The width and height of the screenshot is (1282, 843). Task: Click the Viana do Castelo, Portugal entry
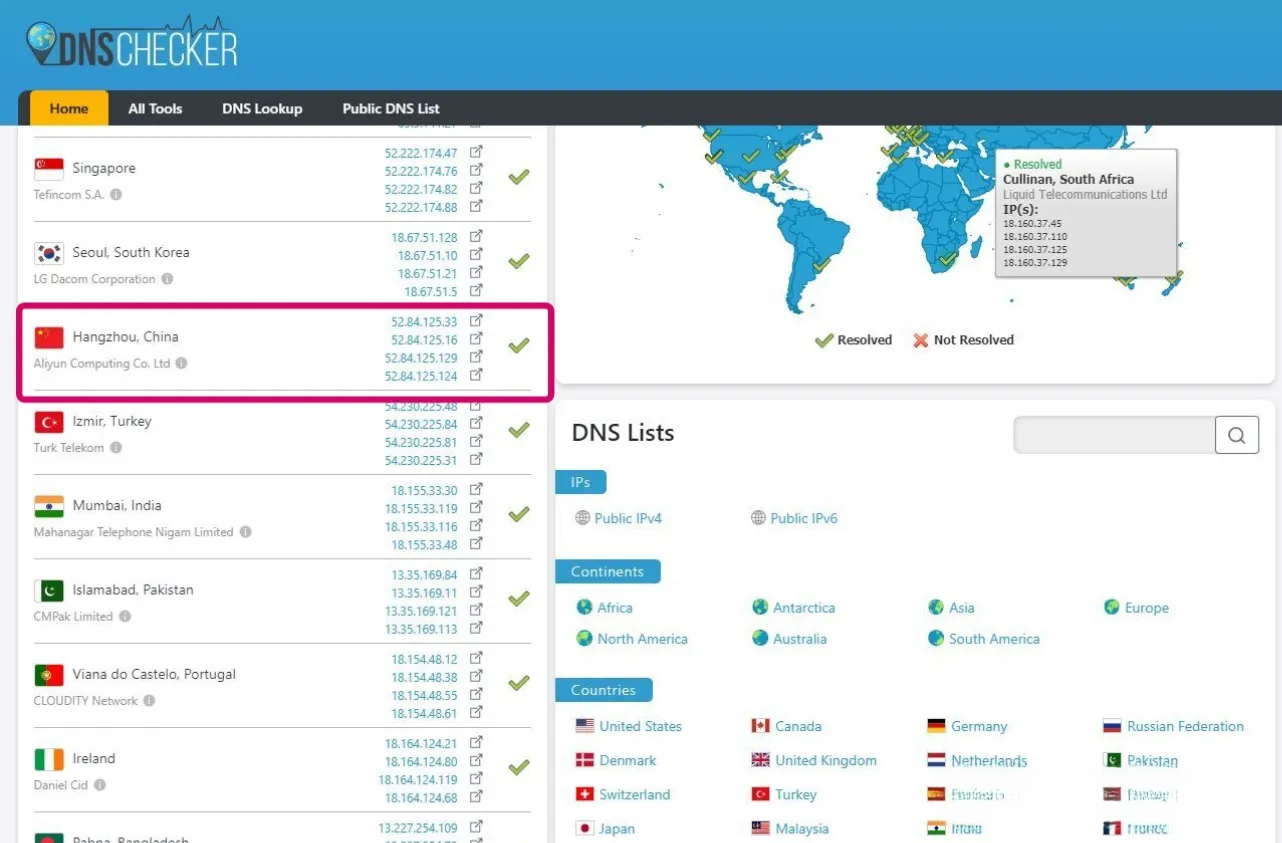[154, 674]
